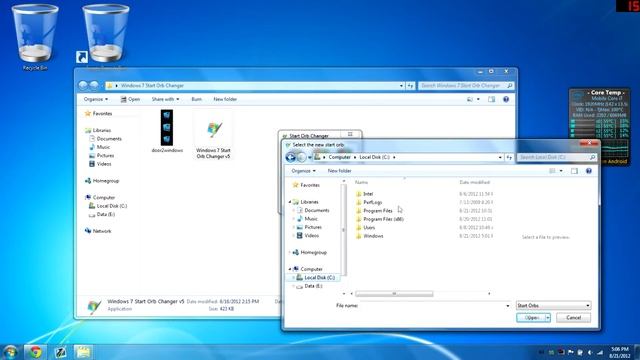The height and width of the screenshot is (360, 640).
Task: Change view icon in file dialog toolbar
Action: pos(552,171)
